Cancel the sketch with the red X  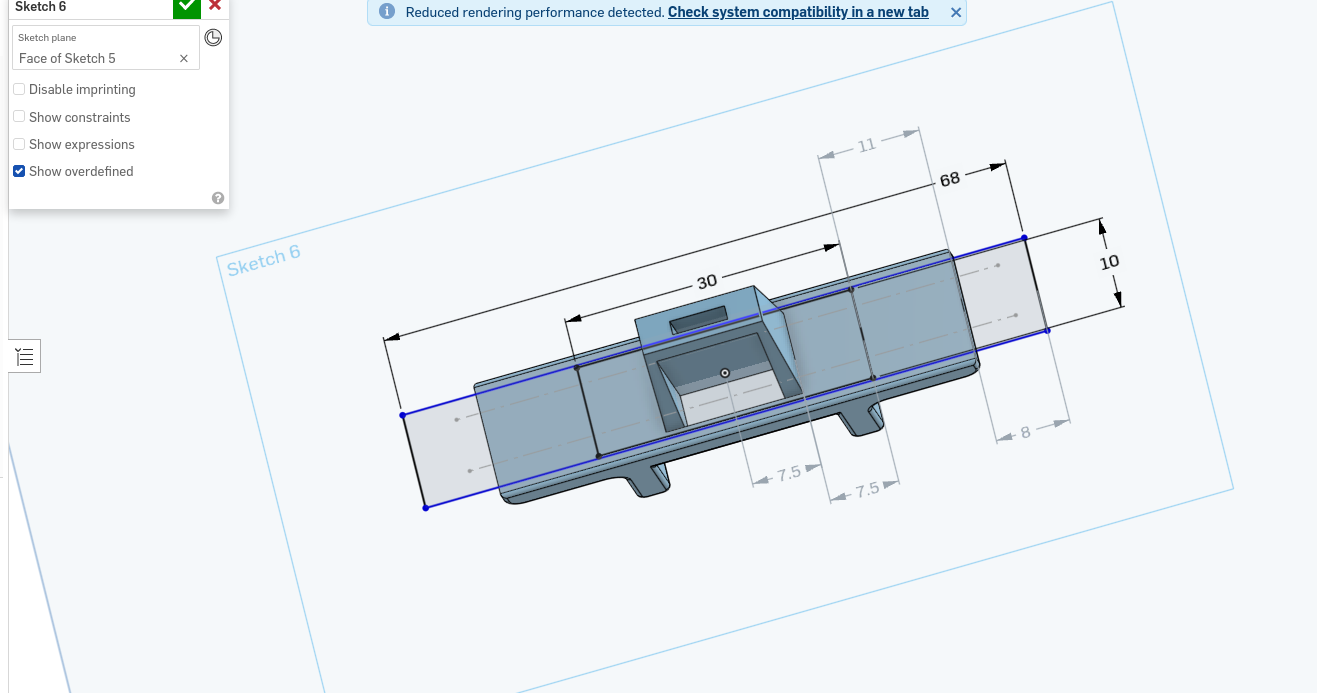pos(215,6)
